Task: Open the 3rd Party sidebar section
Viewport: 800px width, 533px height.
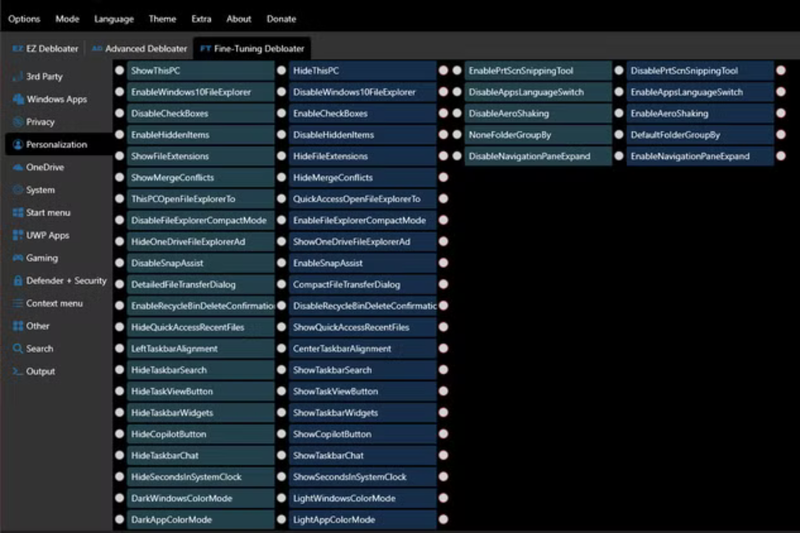Action: click(x=45, y=76)
